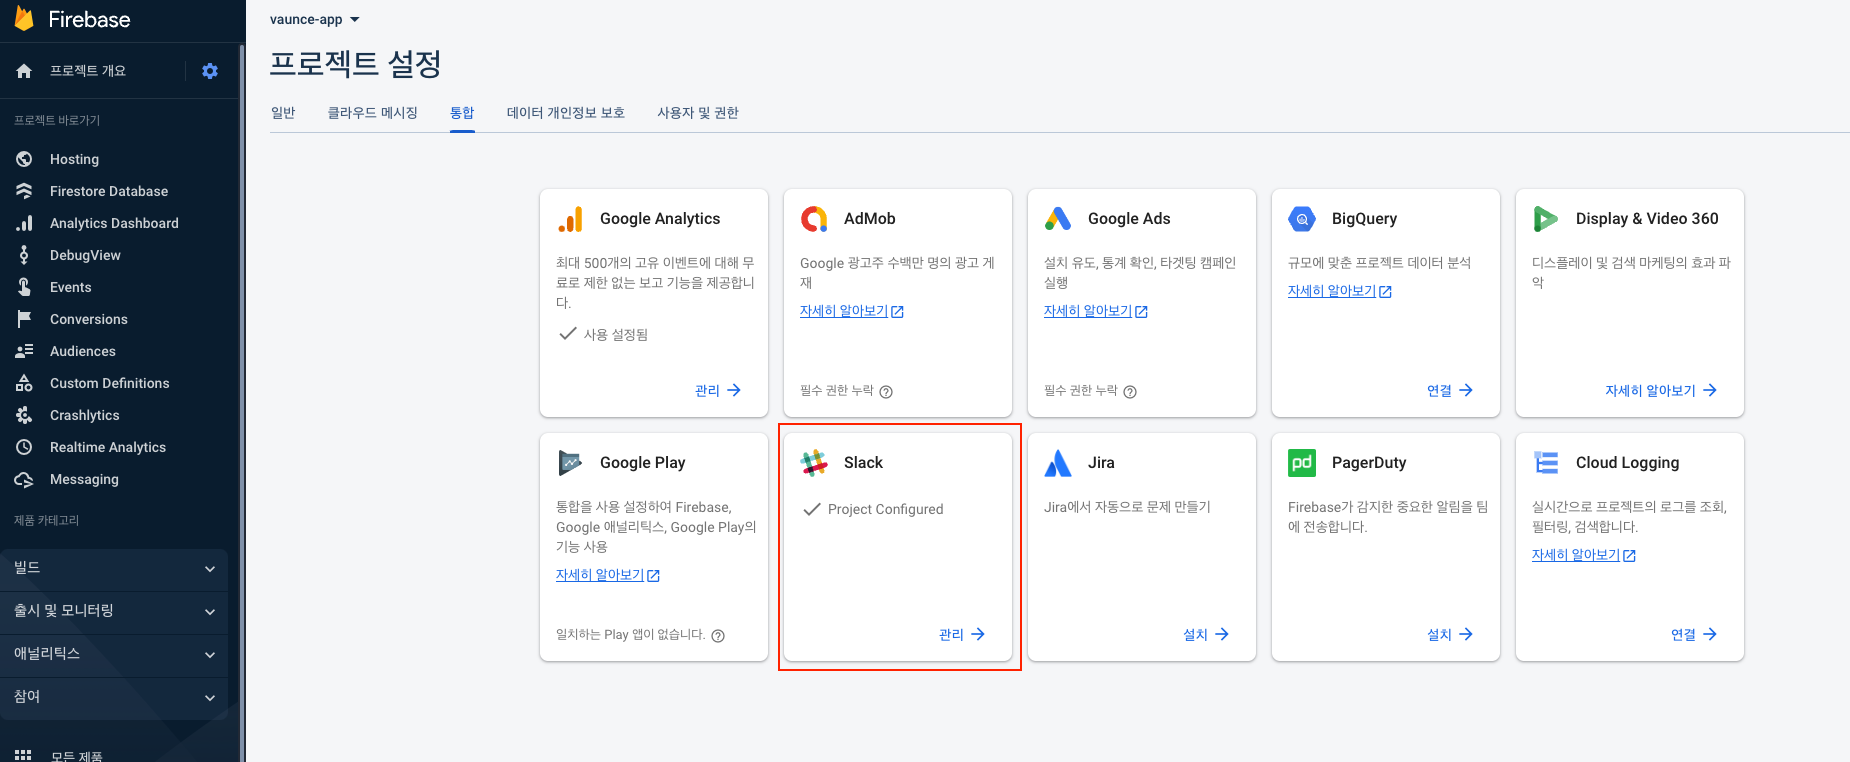Click help icon beside Play 앱이 없습니다
Image resolution: width=1850 pixels, height=762 pixels.
coord(718,636)
